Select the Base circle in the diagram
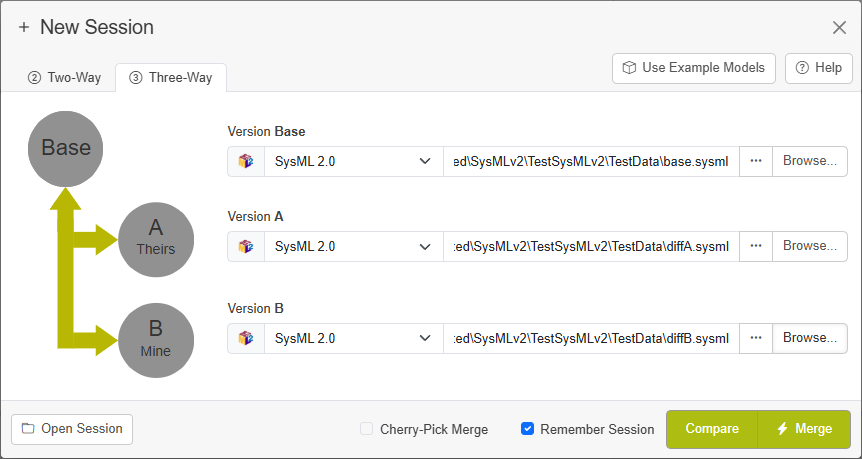The width and height of the screenshot is (862, 459). click(x=65, y=149)
